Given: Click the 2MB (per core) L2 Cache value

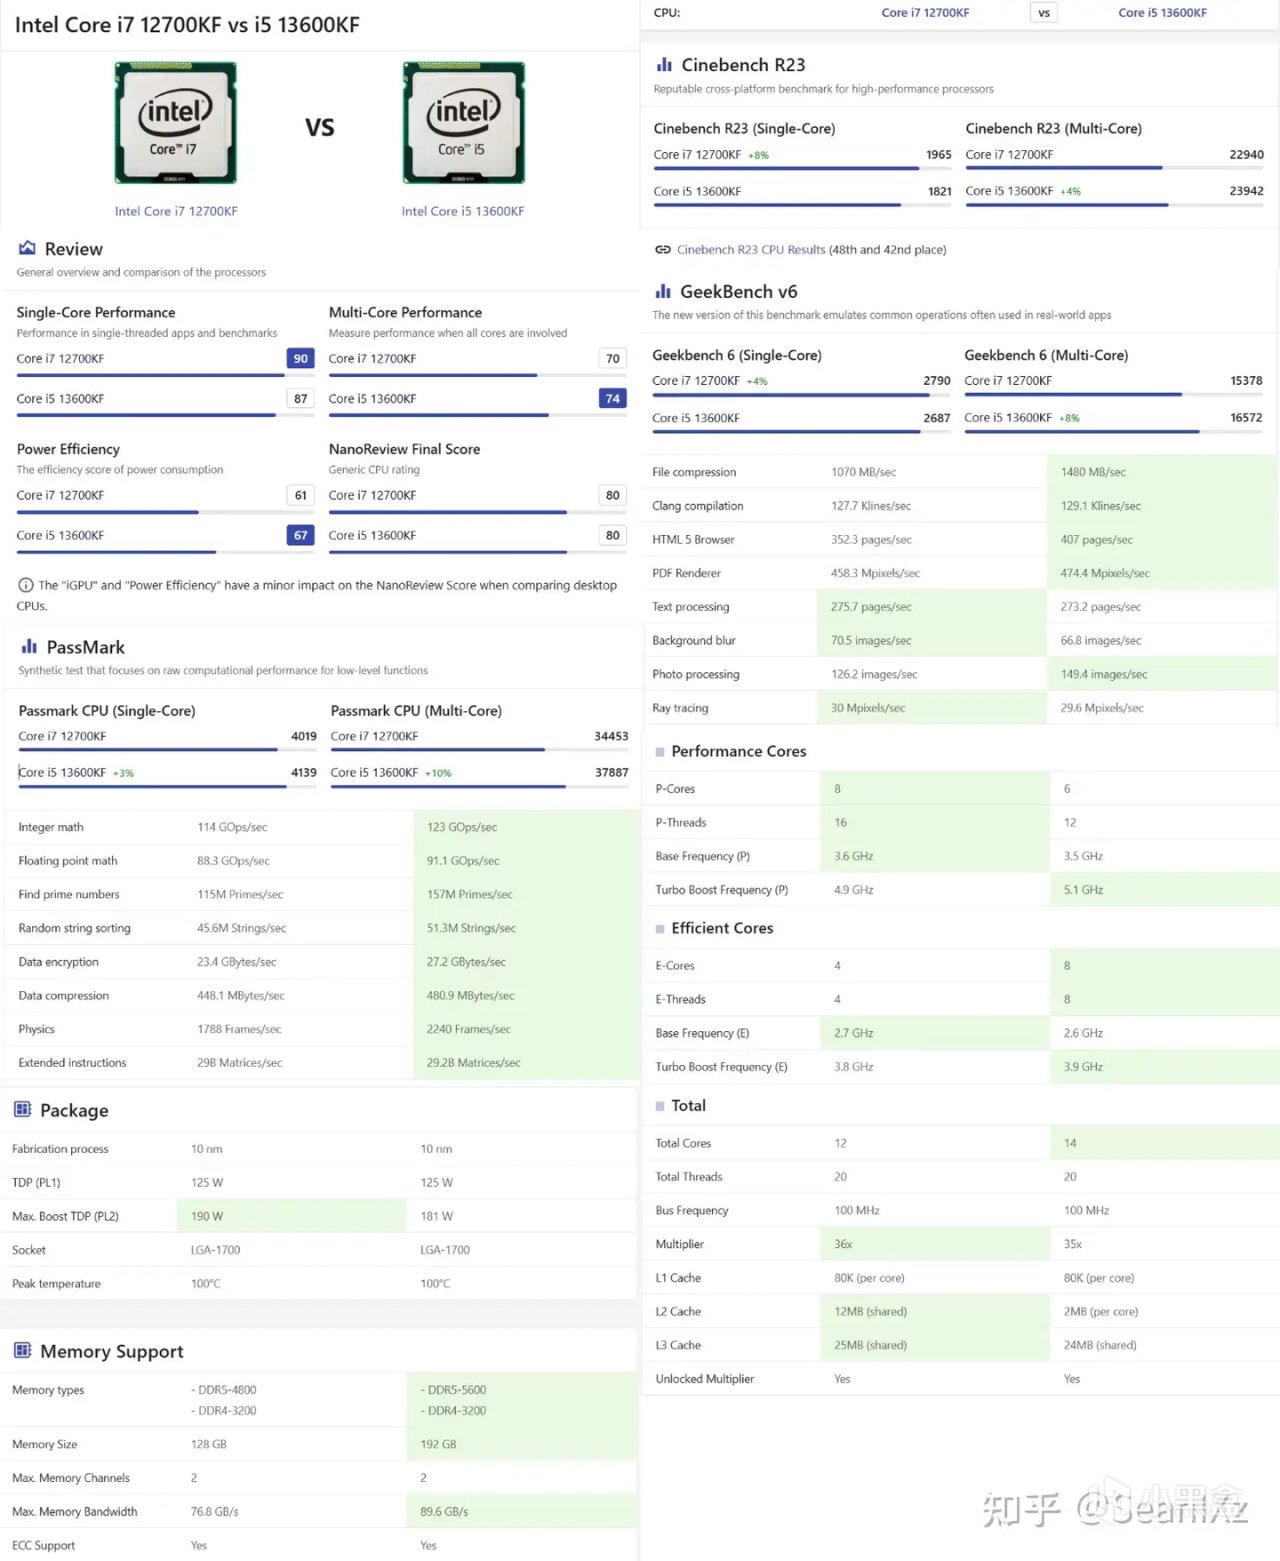Looking at the screenshot, I should pos(1101,1312).
